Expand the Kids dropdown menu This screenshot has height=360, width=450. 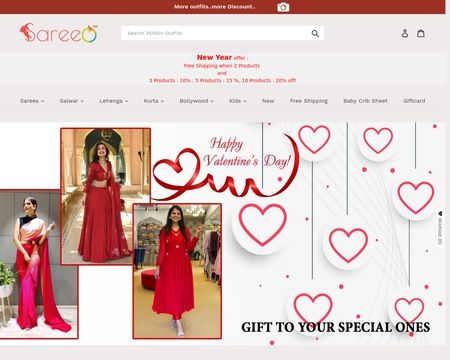238,101
